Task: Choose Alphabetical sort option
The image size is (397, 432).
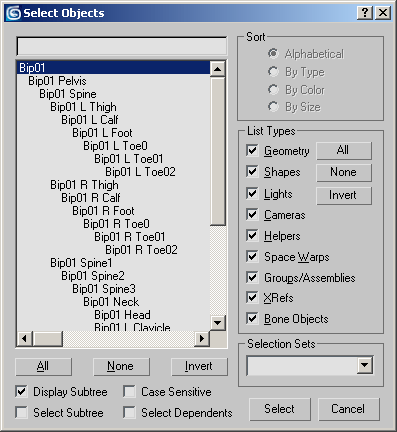Action: coord(306,54)
